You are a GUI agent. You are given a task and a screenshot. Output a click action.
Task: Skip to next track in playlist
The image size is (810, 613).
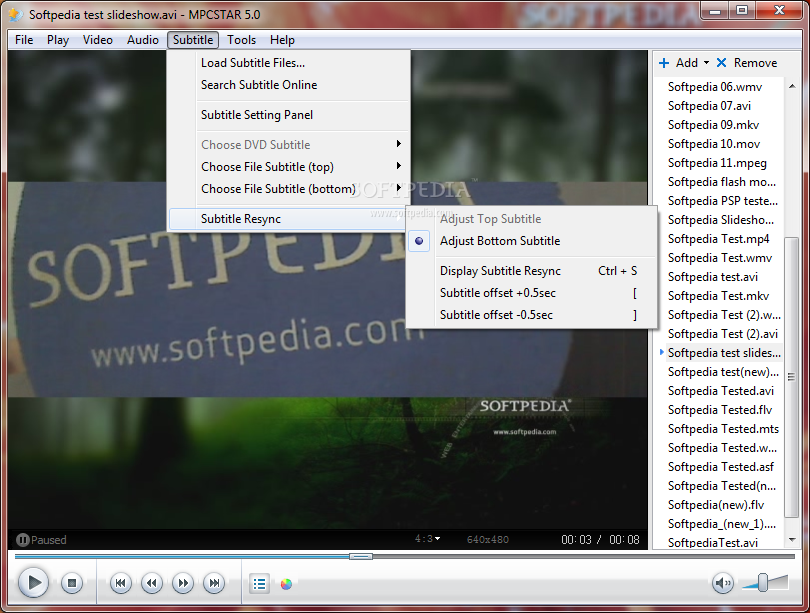click(214, 584)
